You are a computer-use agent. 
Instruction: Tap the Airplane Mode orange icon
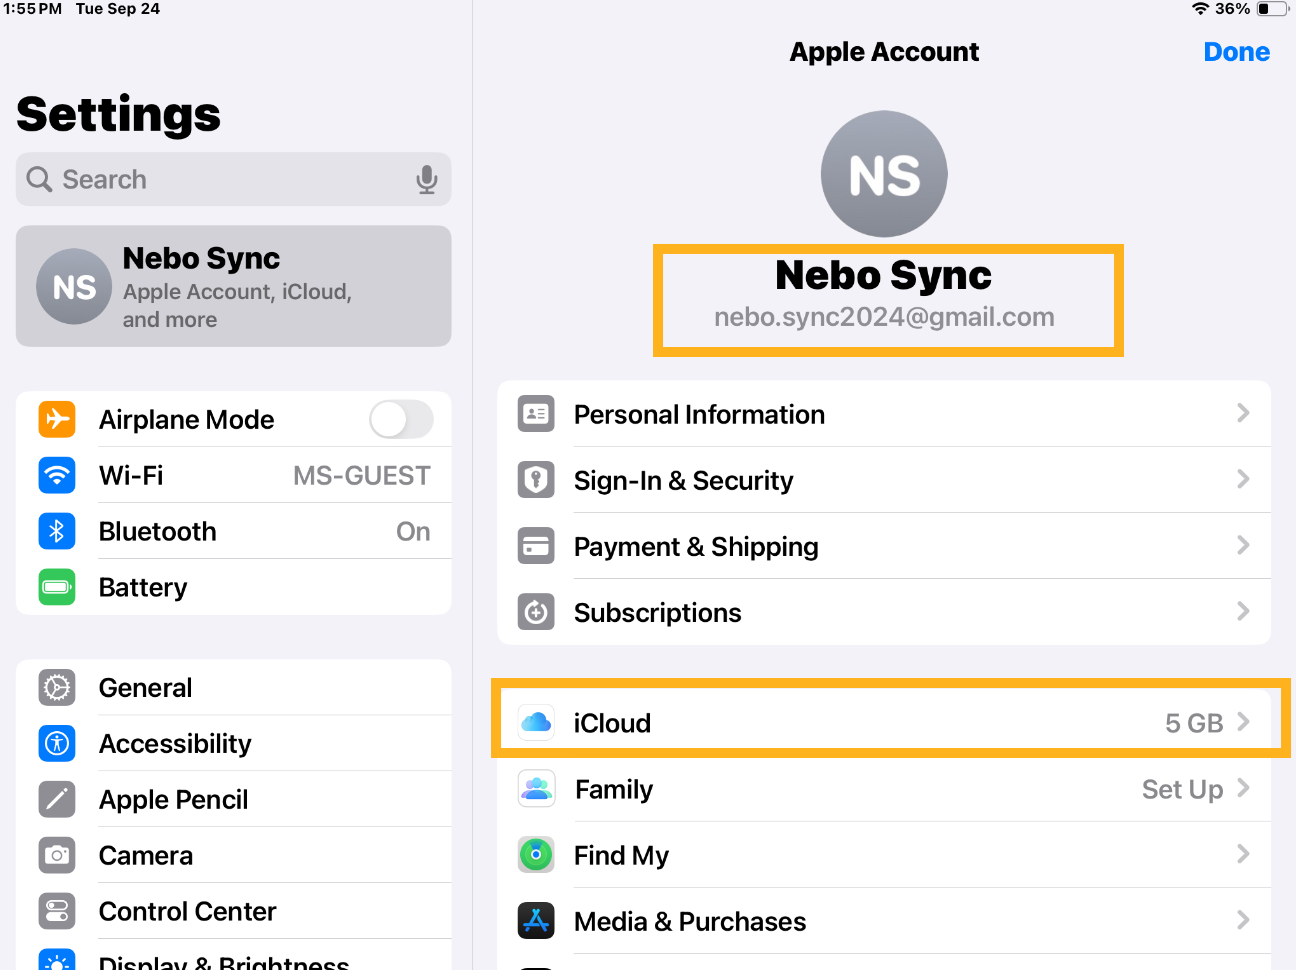point(57,419)
